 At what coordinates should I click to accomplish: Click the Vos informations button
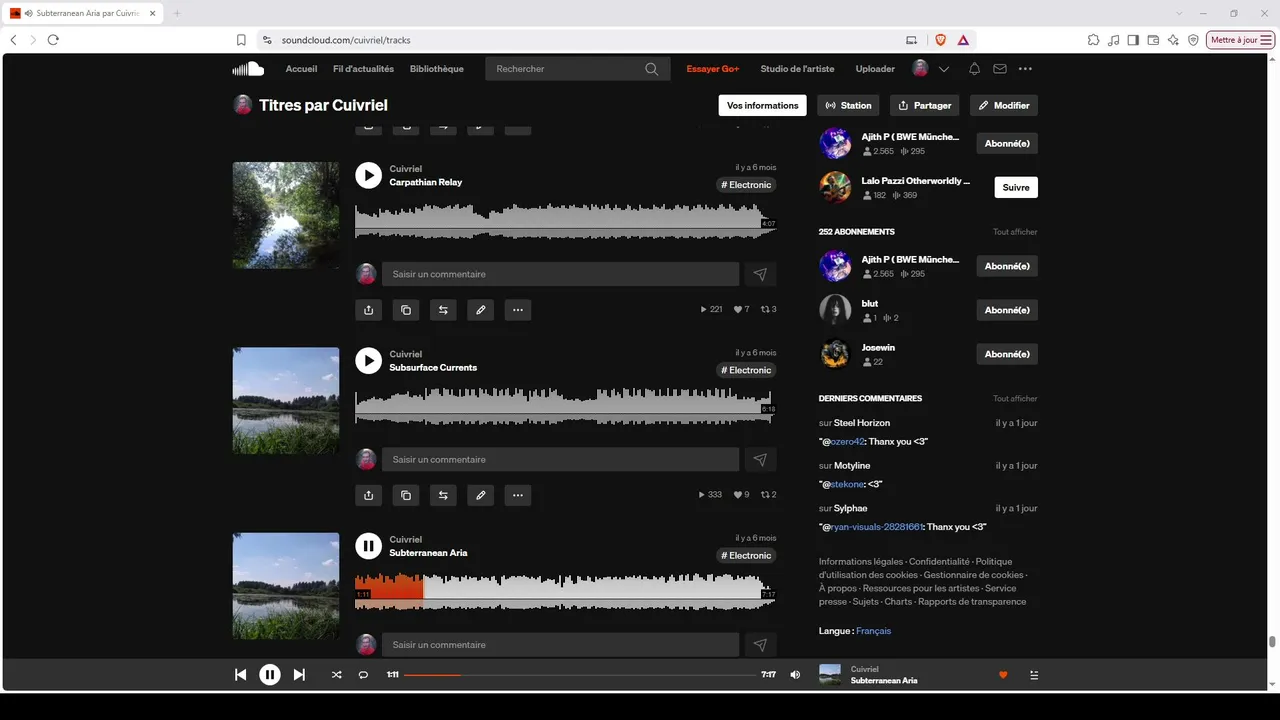pyautogui.click(x=763, y=105)
